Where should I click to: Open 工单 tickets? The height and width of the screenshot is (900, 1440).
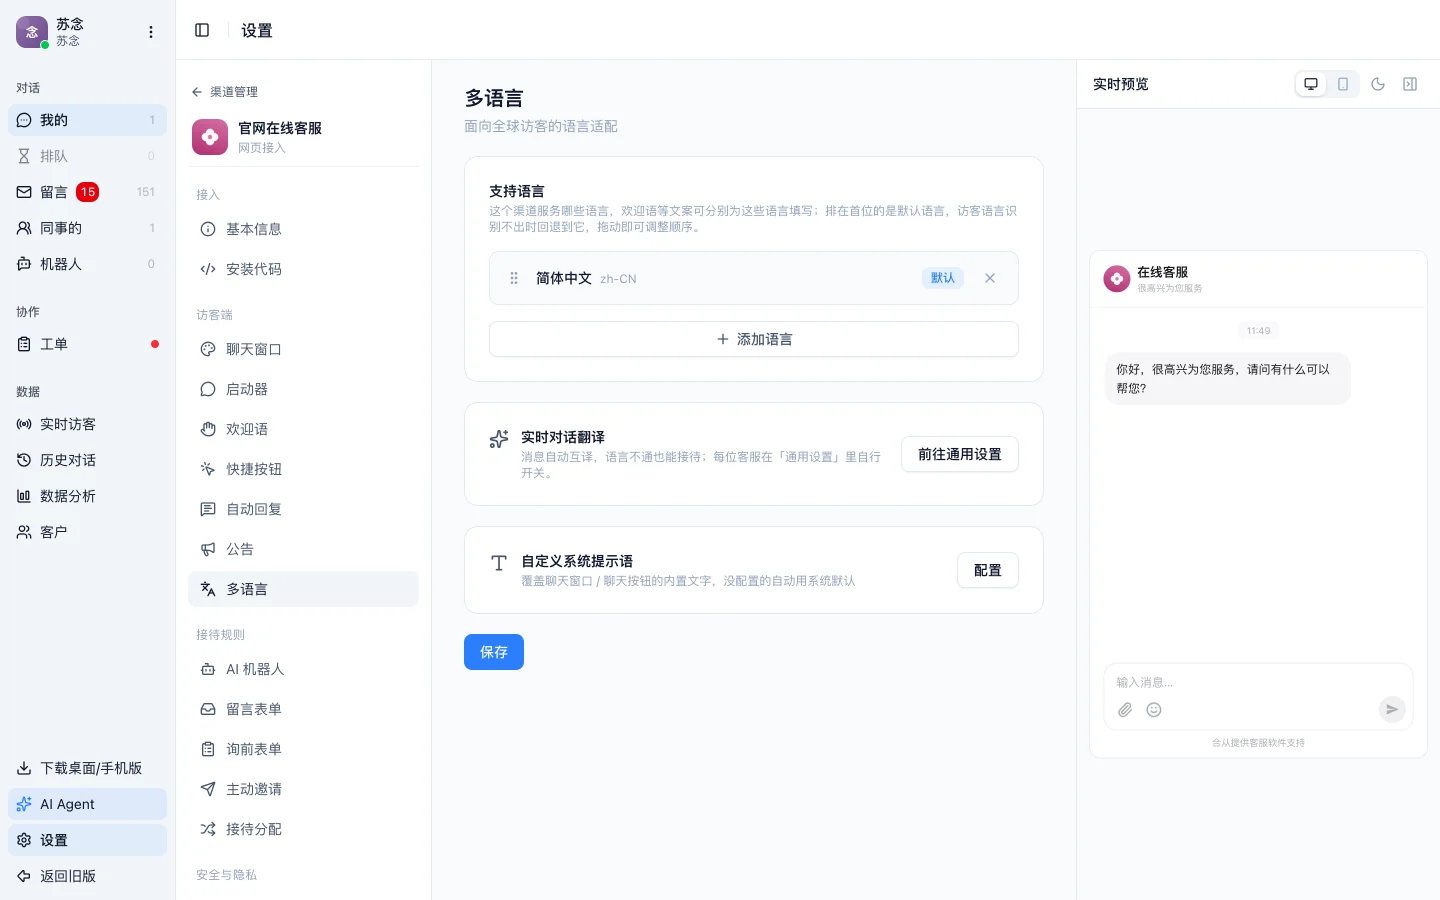pyautogui.click(x=87, y=344)
